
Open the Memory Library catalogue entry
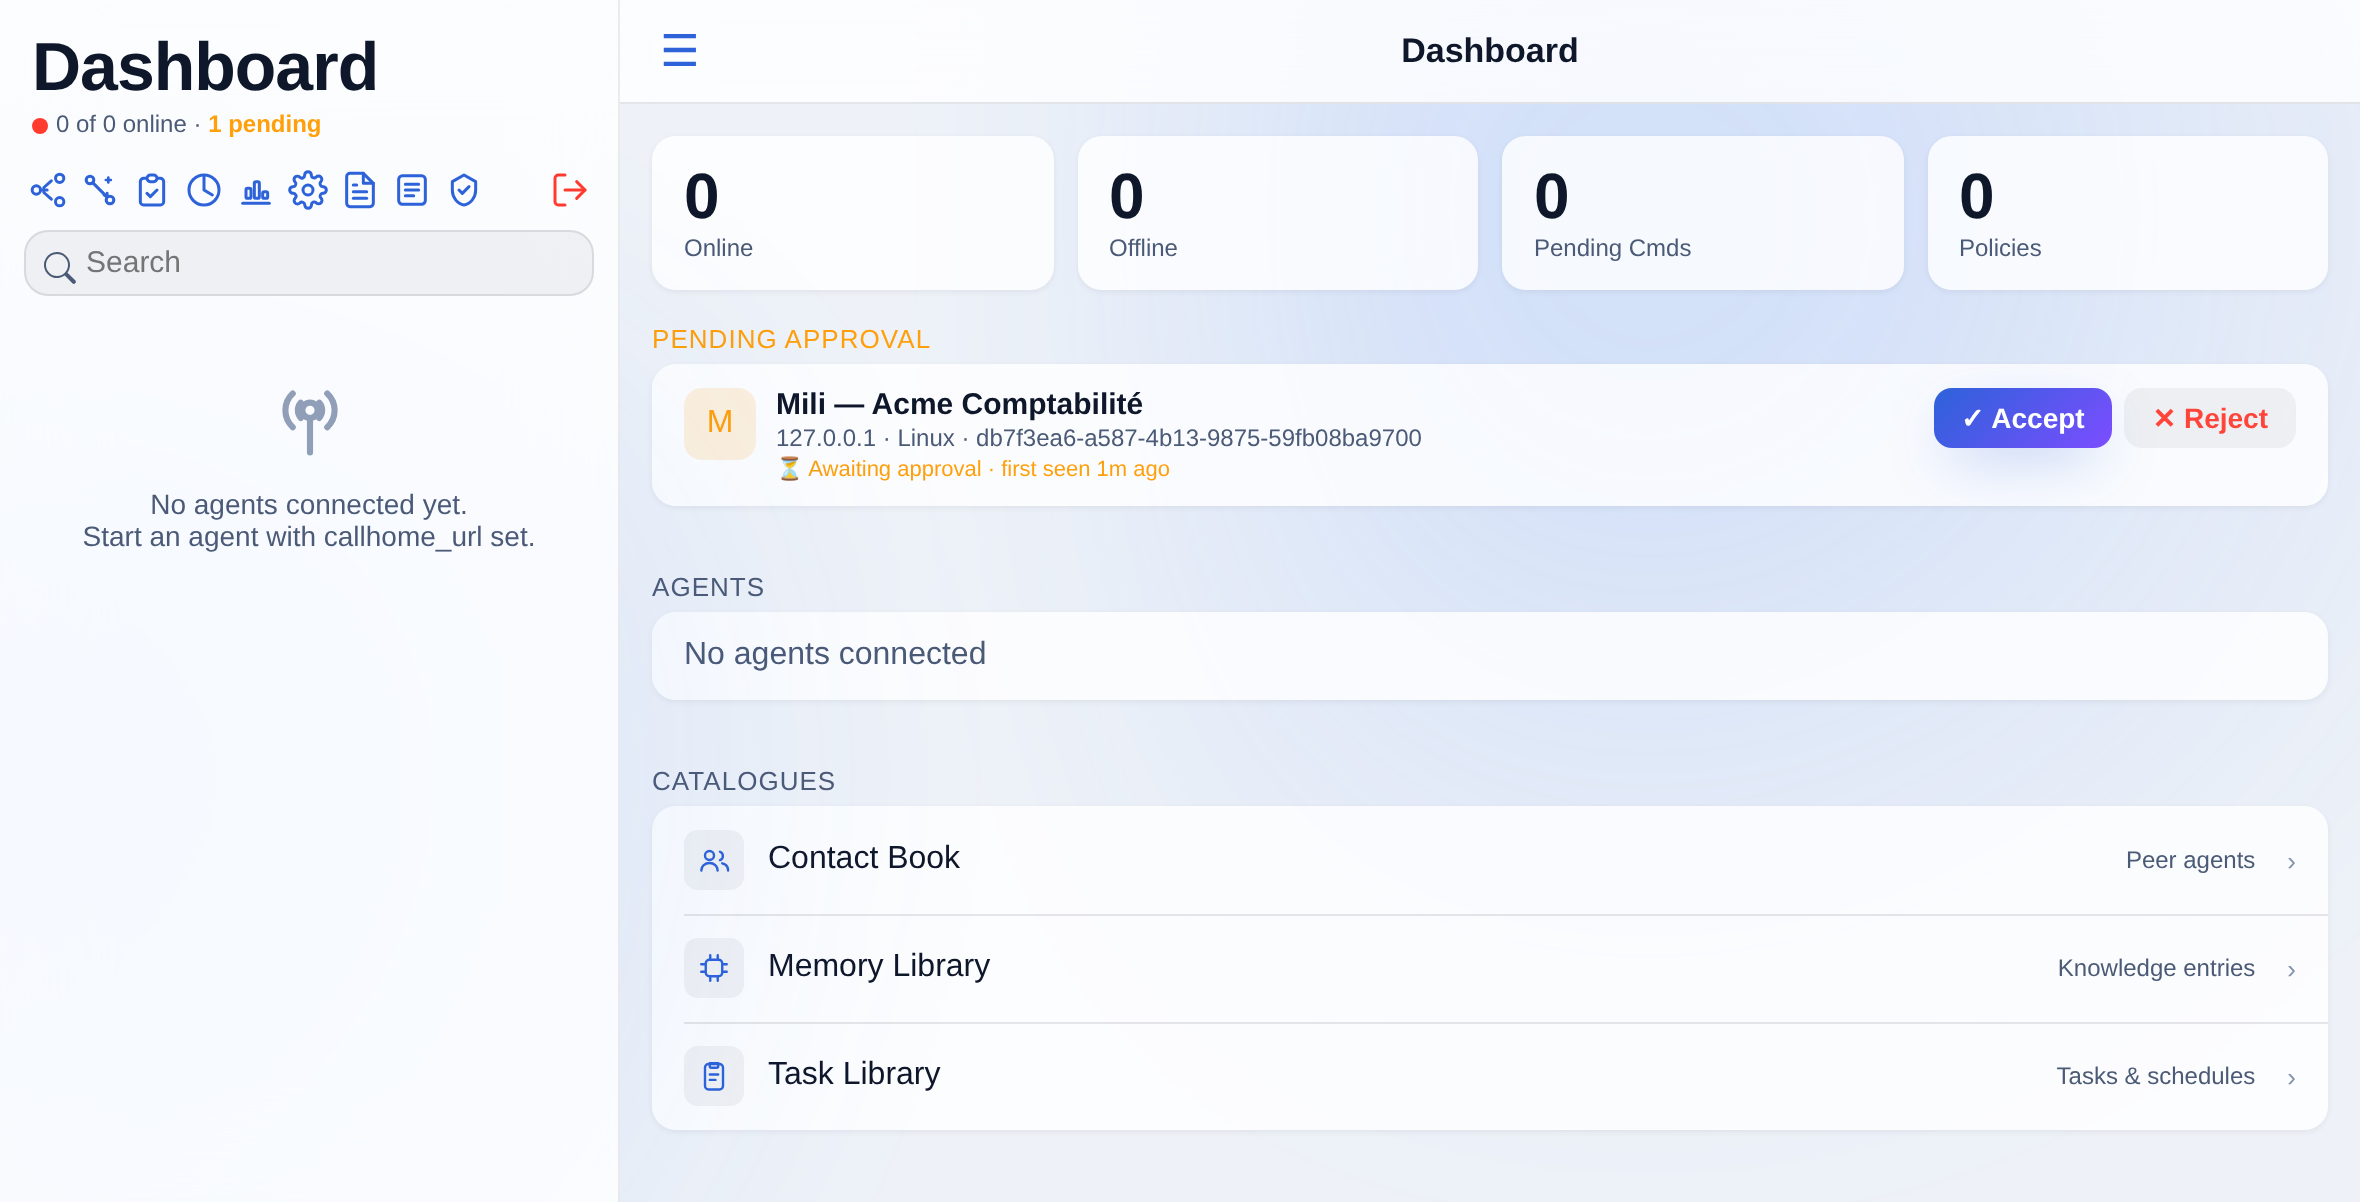click(1490, 968)
